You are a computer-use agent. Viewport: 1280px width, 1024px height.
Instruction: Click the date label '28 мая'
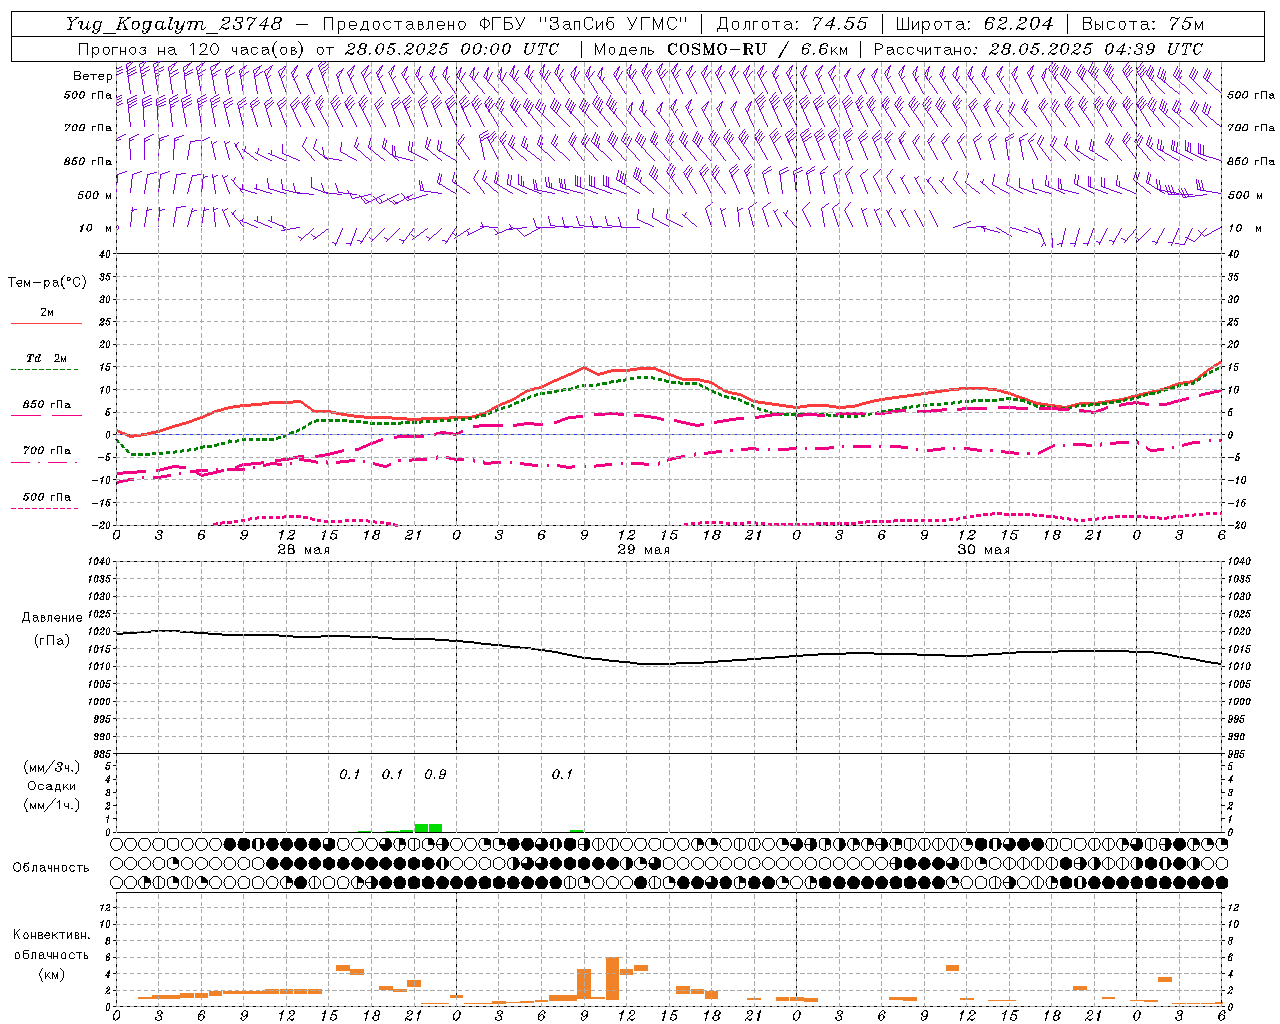304,550
